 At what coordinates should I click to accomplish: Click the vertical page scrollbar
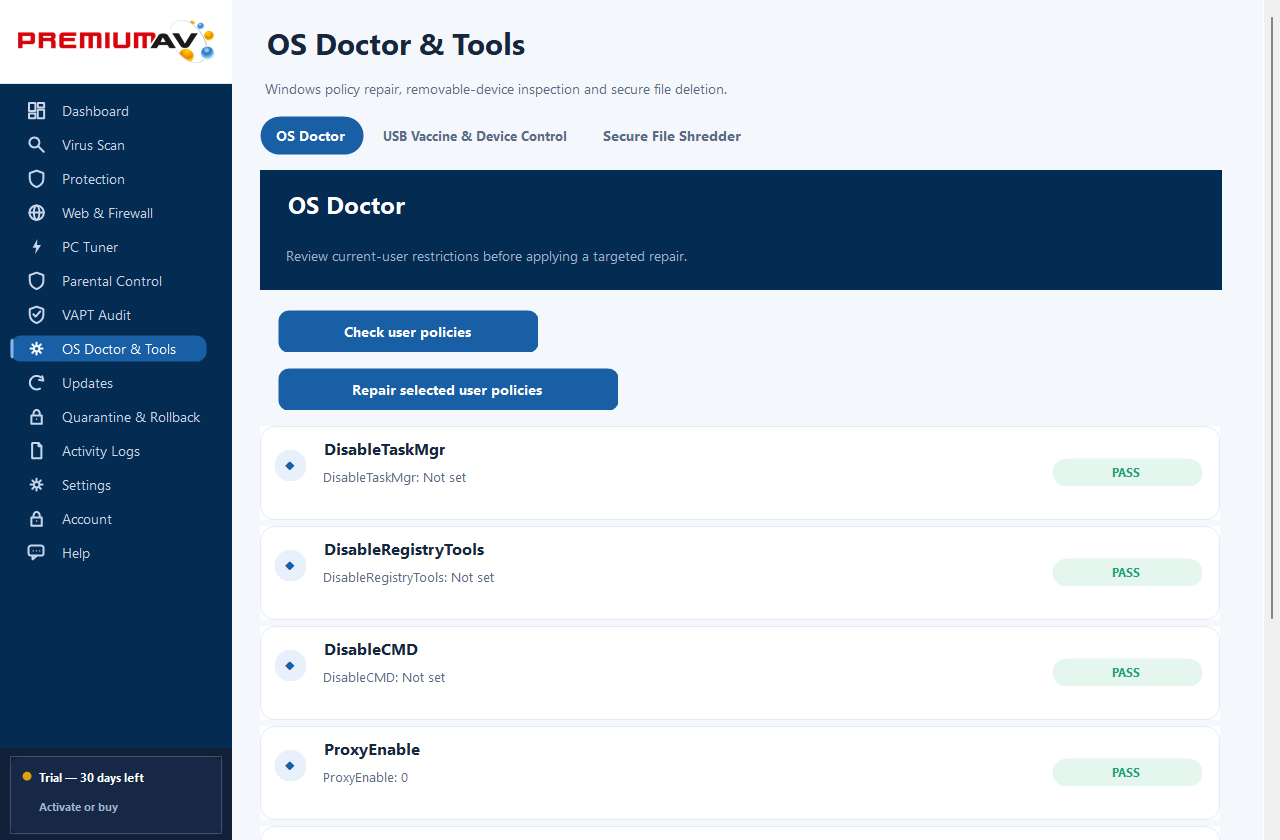click(x=1272, y=320)
